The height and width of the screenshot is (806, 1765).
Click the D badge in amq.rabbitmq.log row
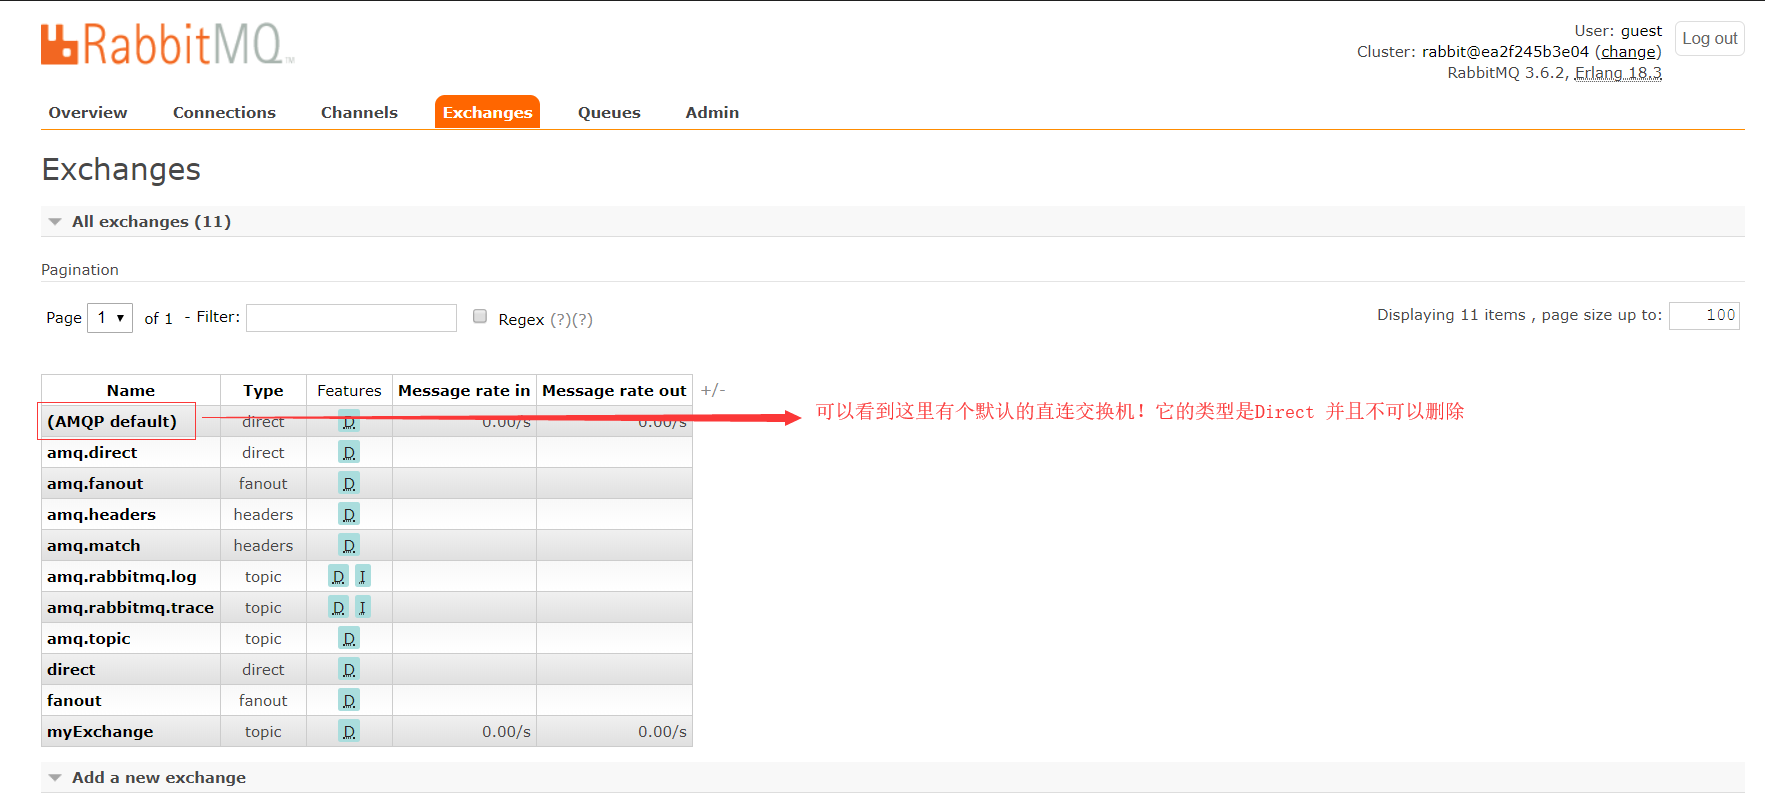tap(338, 577)
